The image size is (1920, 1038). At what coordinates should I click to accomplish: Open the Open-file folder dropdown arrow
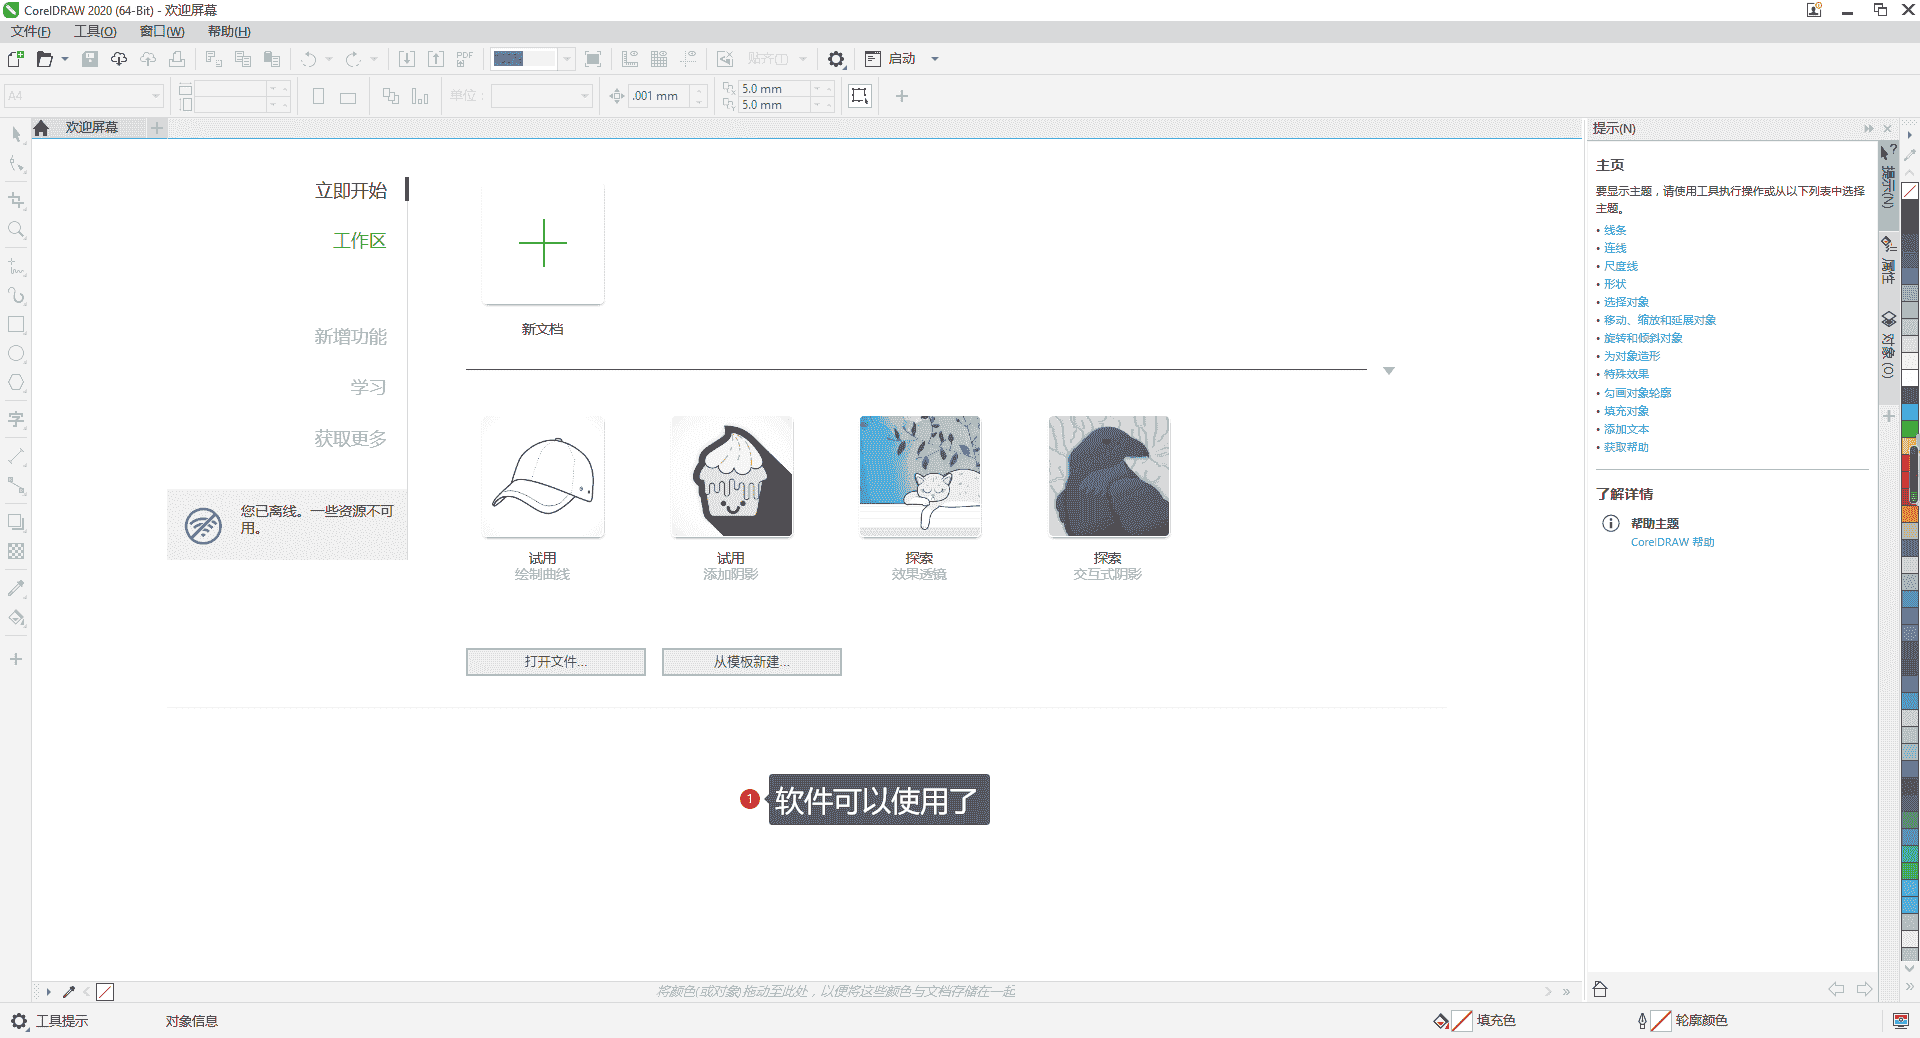pyautogui.click(x=65, y=59)
